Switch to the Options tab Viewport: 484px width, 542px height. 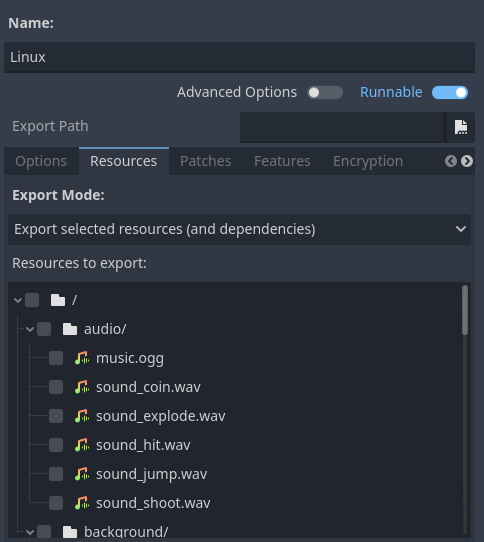pyautogui.click(x=41, y=161)
